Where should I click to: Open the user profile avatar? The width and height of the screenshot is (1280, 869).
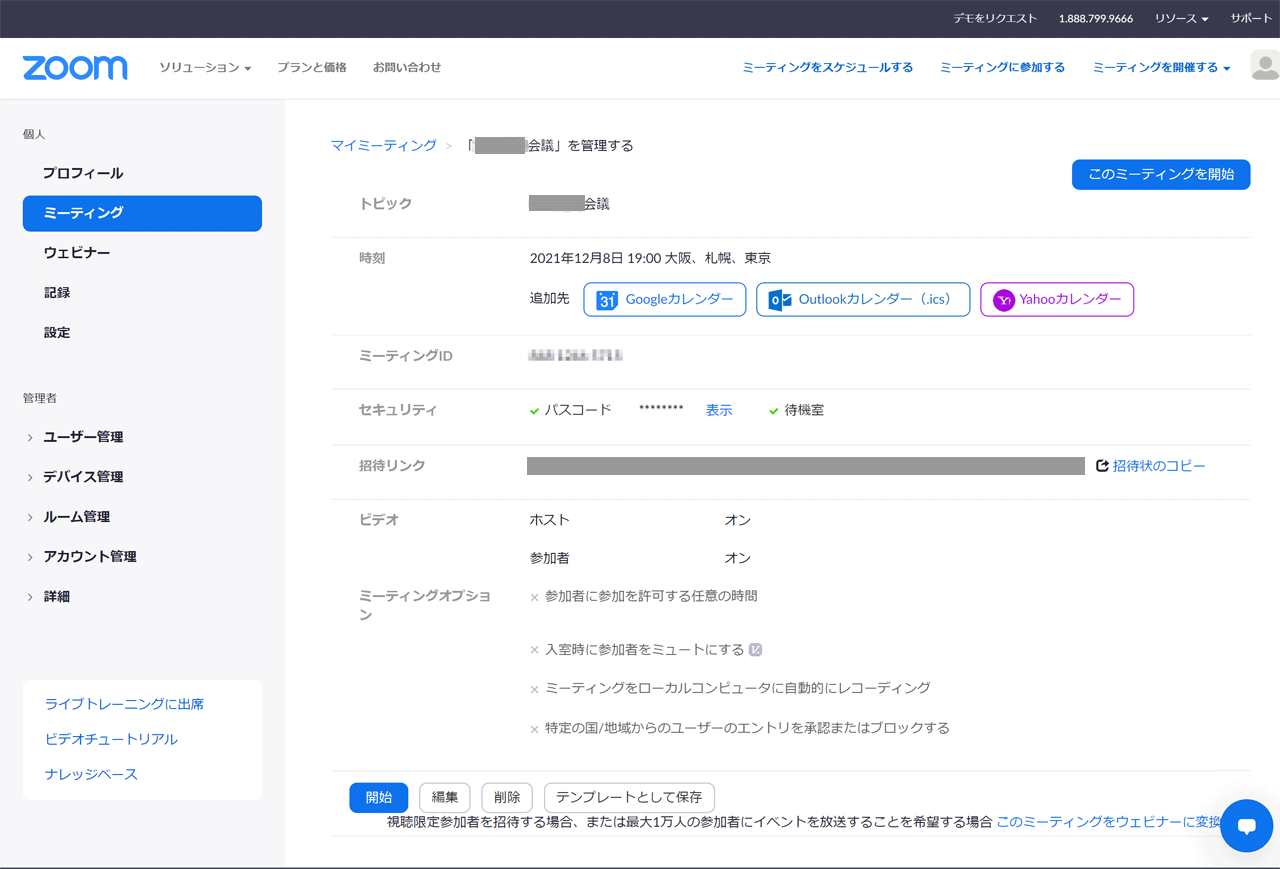click(x=1265, y=67)
